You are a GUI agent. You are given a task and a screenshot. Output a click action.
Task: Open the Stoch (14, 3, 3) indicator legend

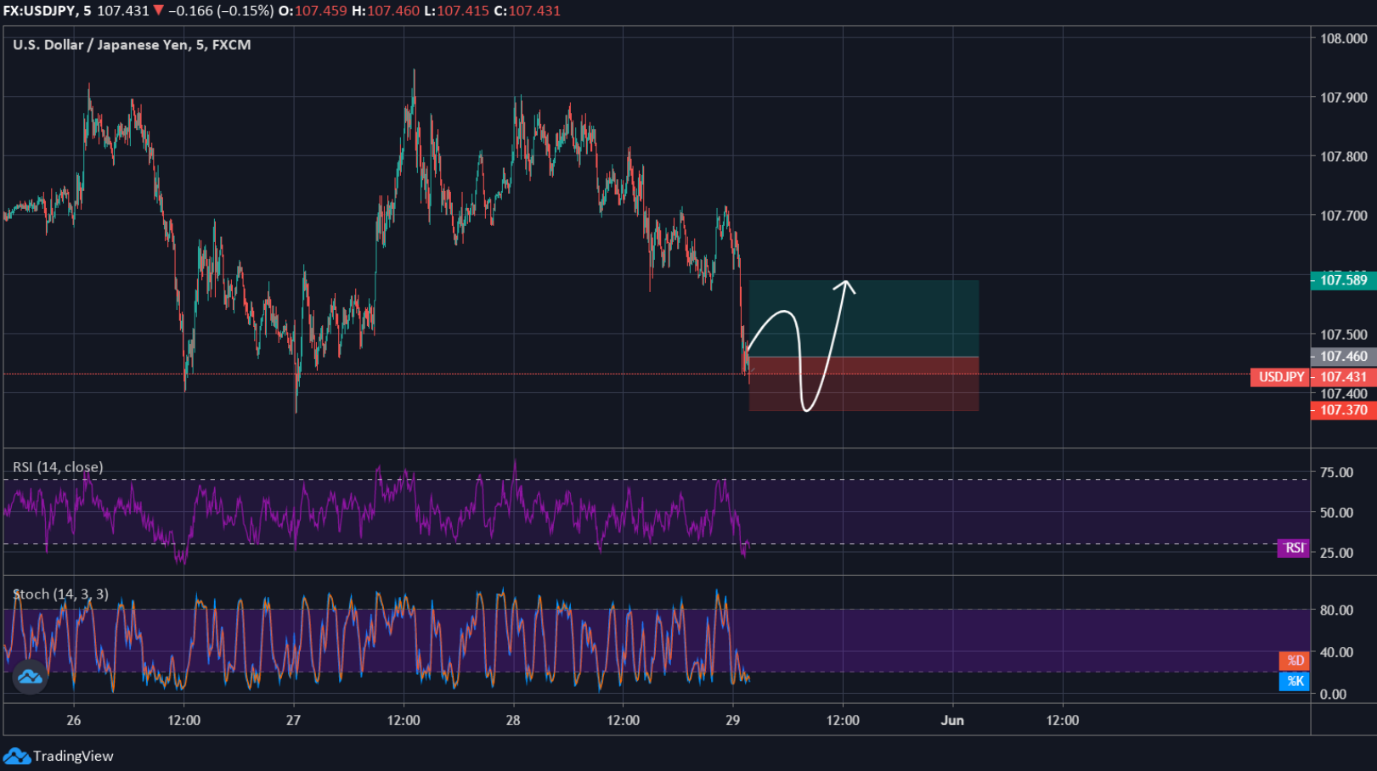click(61, 594)
